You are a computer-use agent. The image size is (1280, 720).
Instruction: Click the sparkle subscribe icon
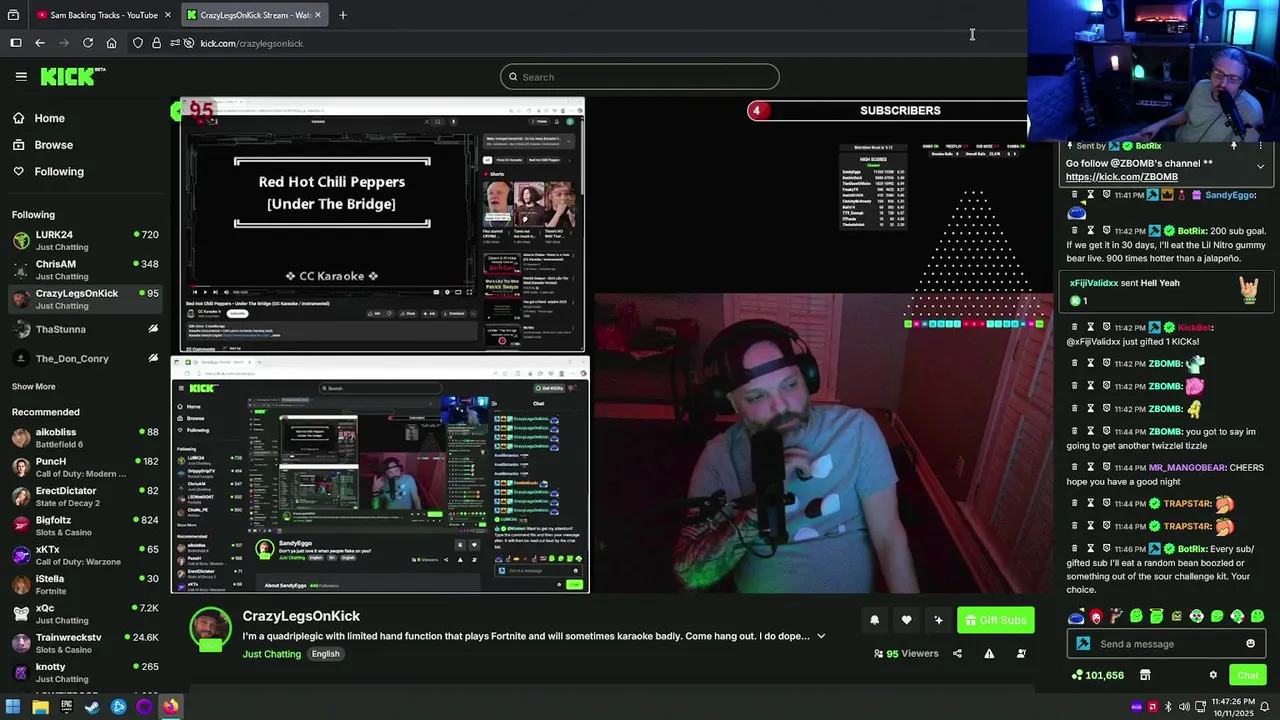[938, 620]
